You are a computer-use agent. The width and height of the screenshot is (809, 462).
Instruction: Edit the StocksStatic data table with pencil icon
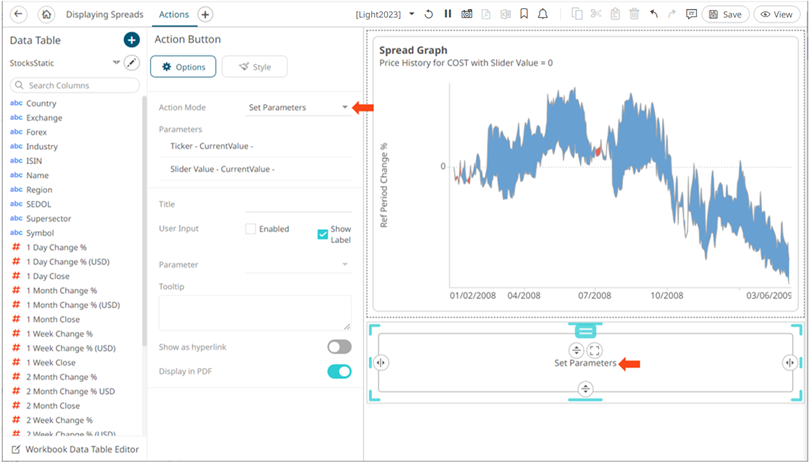click(x=131, y=63)
